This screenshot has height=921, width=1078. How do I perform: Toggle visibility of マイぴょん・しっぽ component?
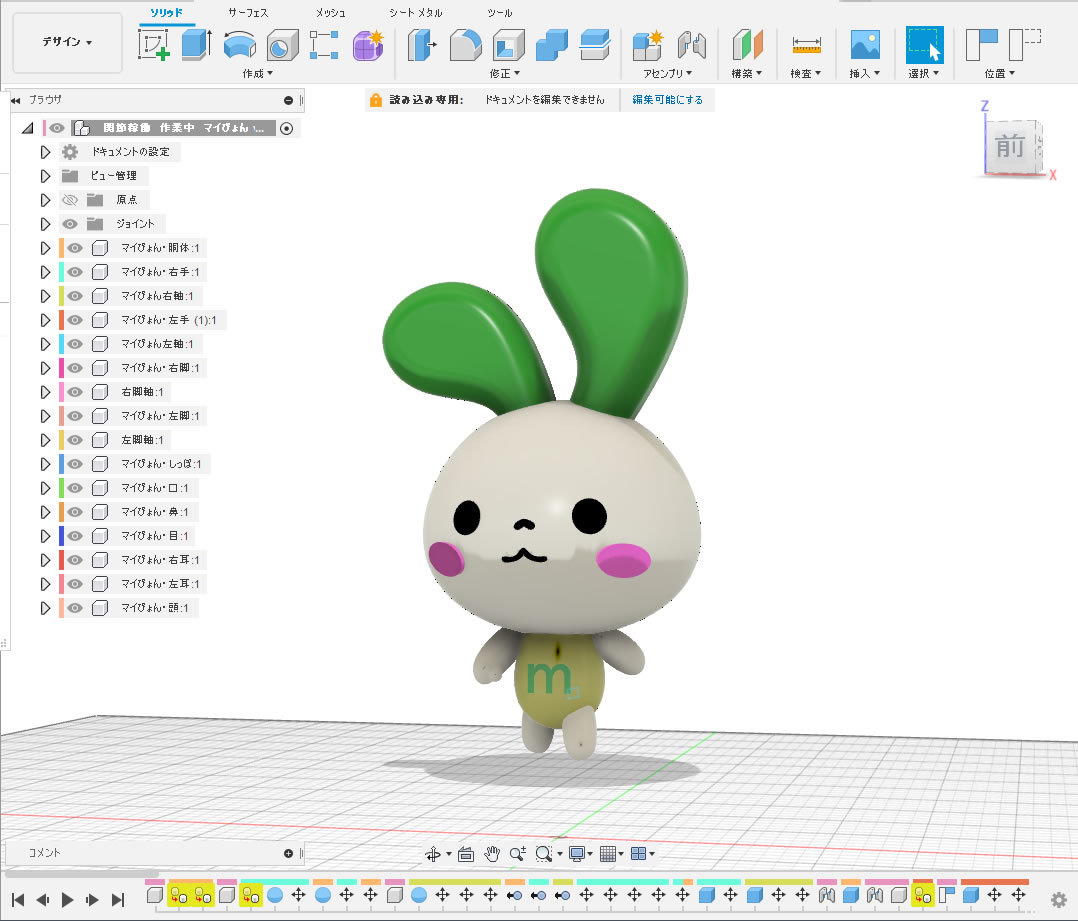click(x=75, y=464)
